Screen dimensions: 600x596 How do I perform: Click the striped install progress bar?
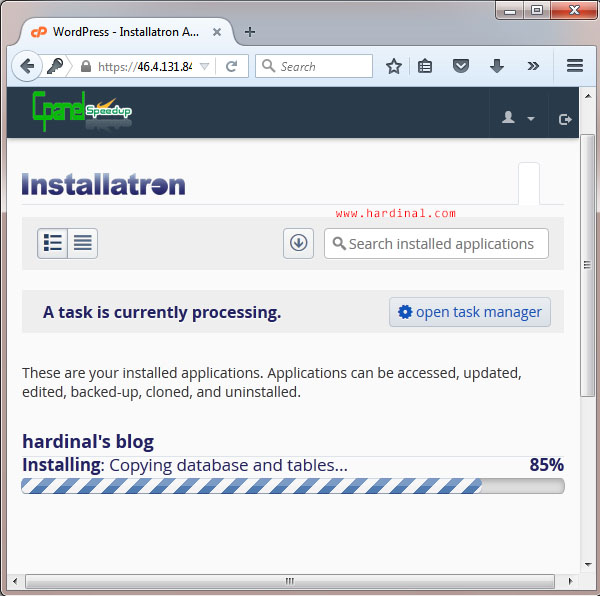[293, 486]
